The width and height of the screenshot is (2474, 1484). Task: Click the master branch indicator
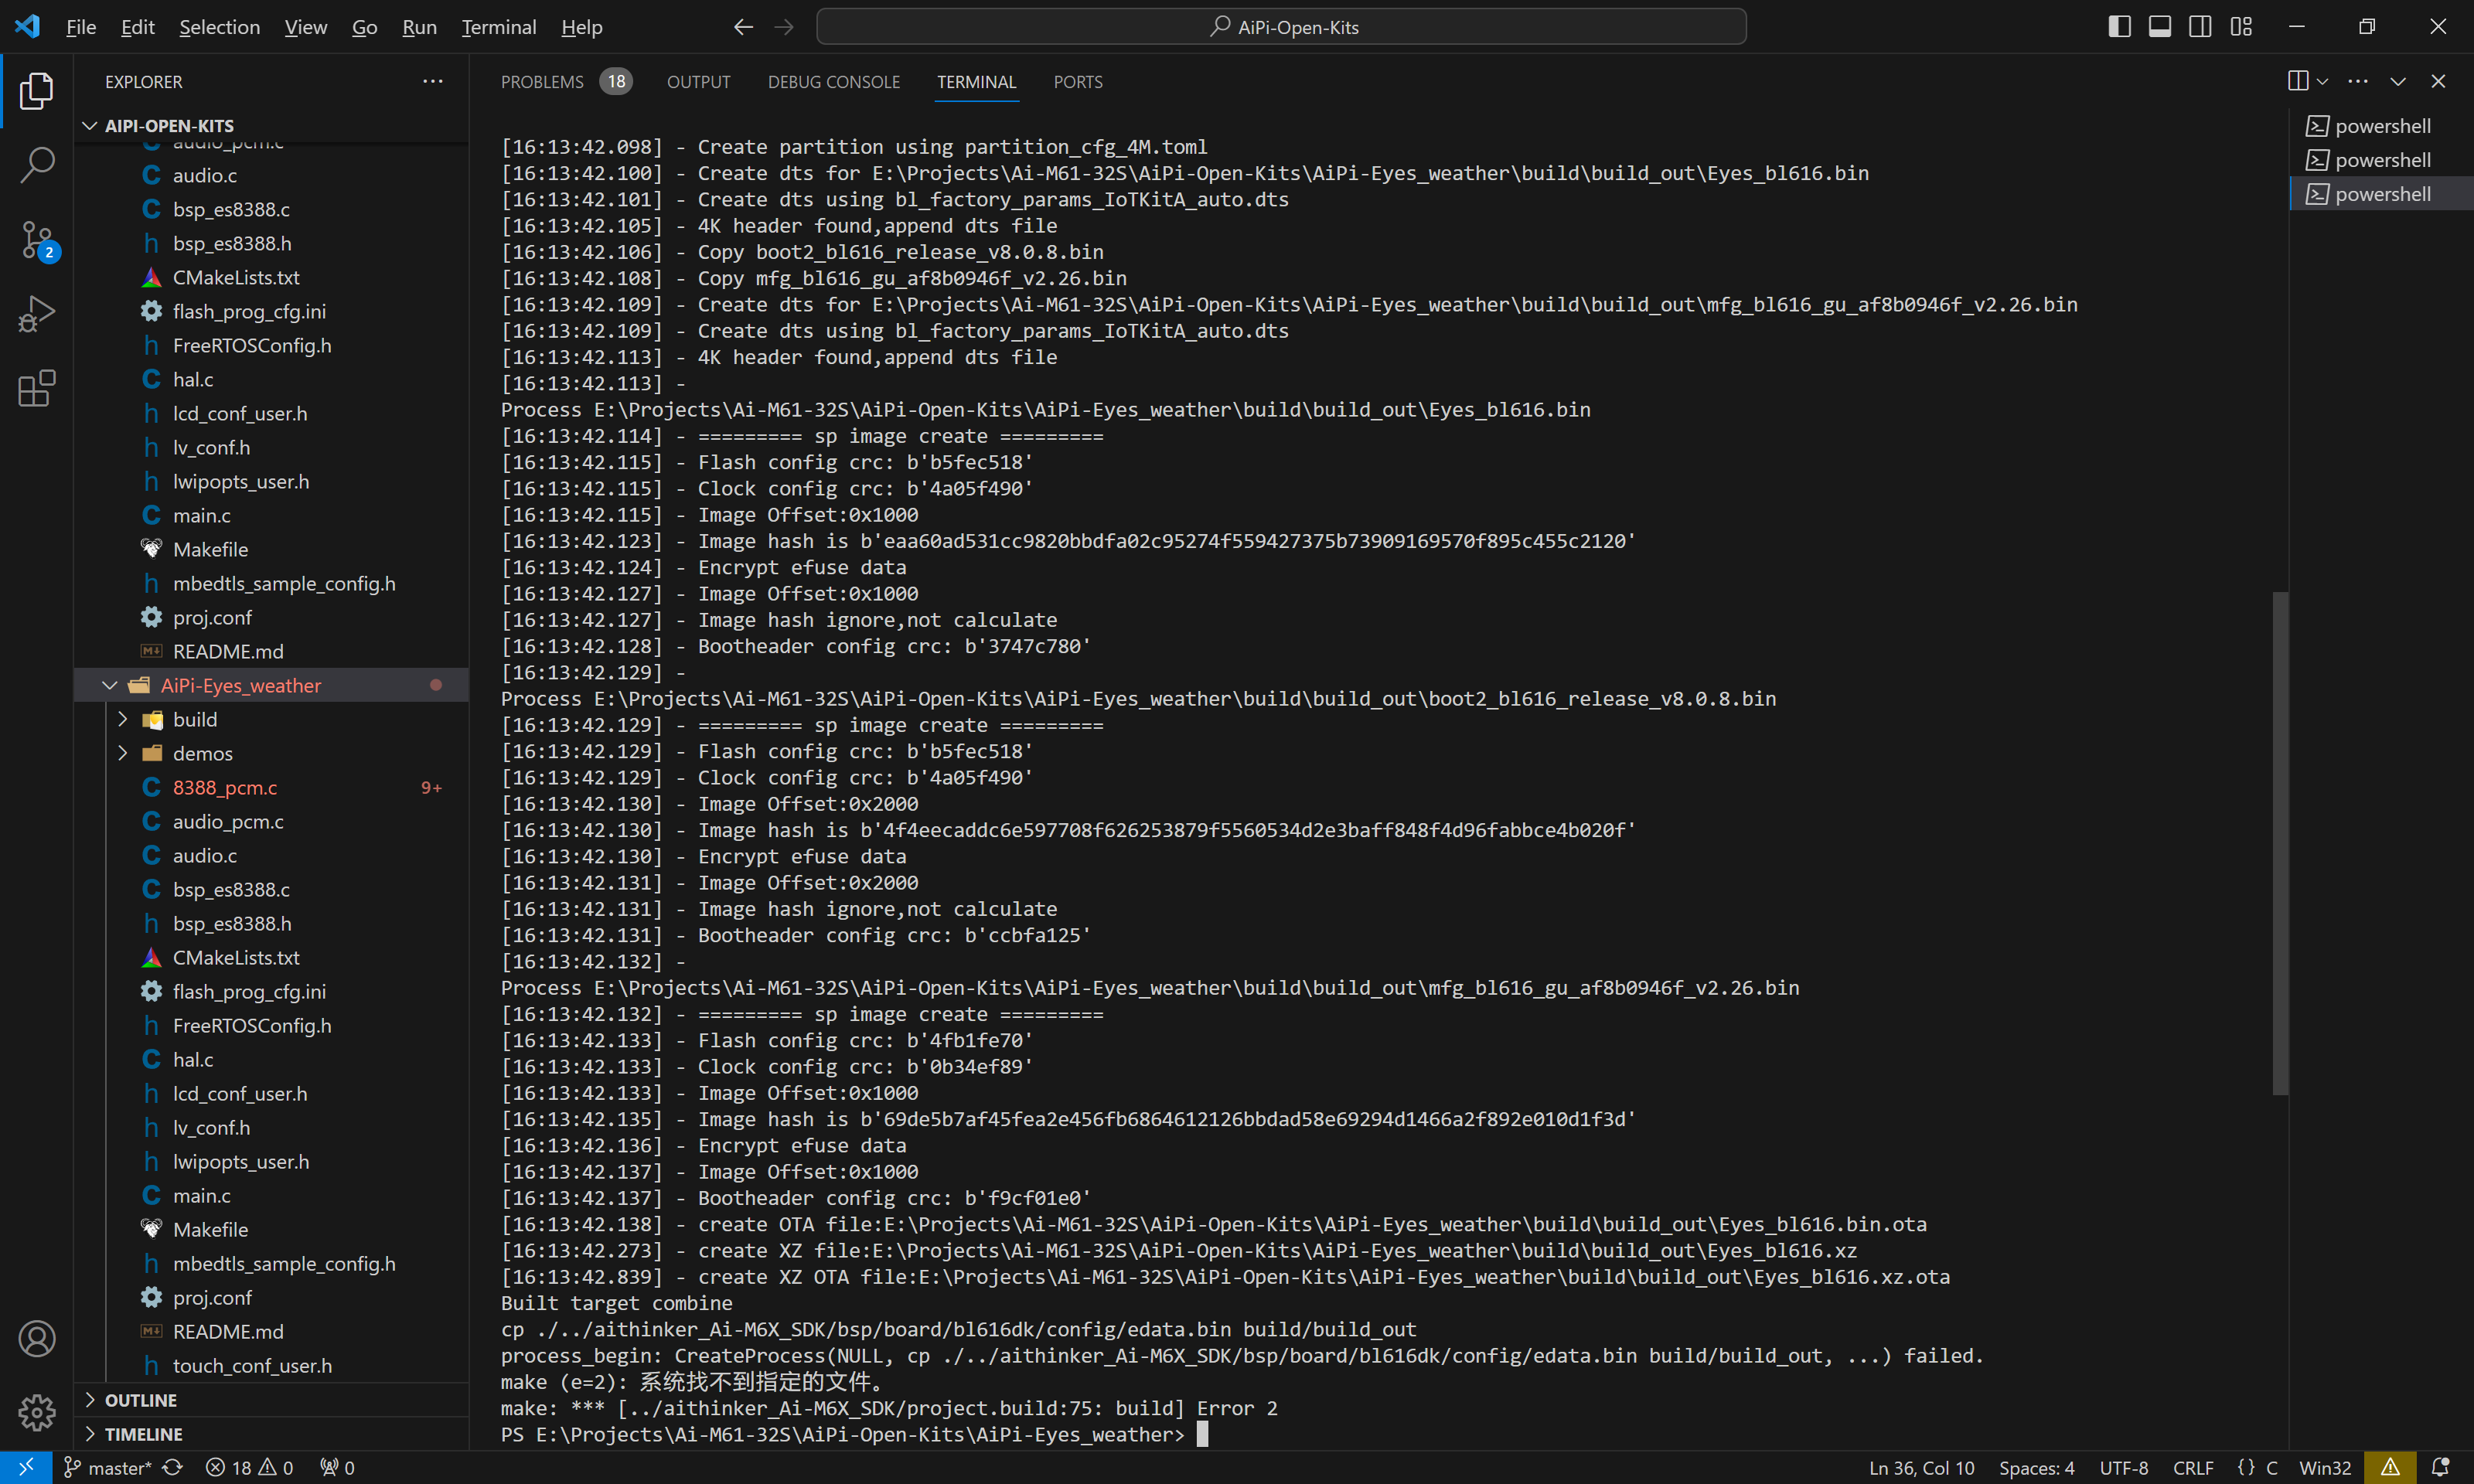(108, 1467)
